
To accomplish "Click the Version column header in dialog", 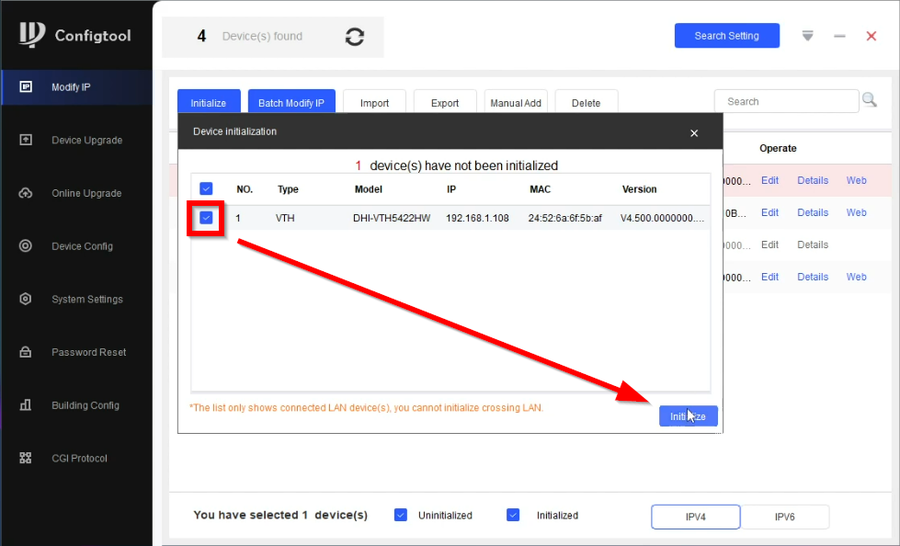I will (639, 189).
